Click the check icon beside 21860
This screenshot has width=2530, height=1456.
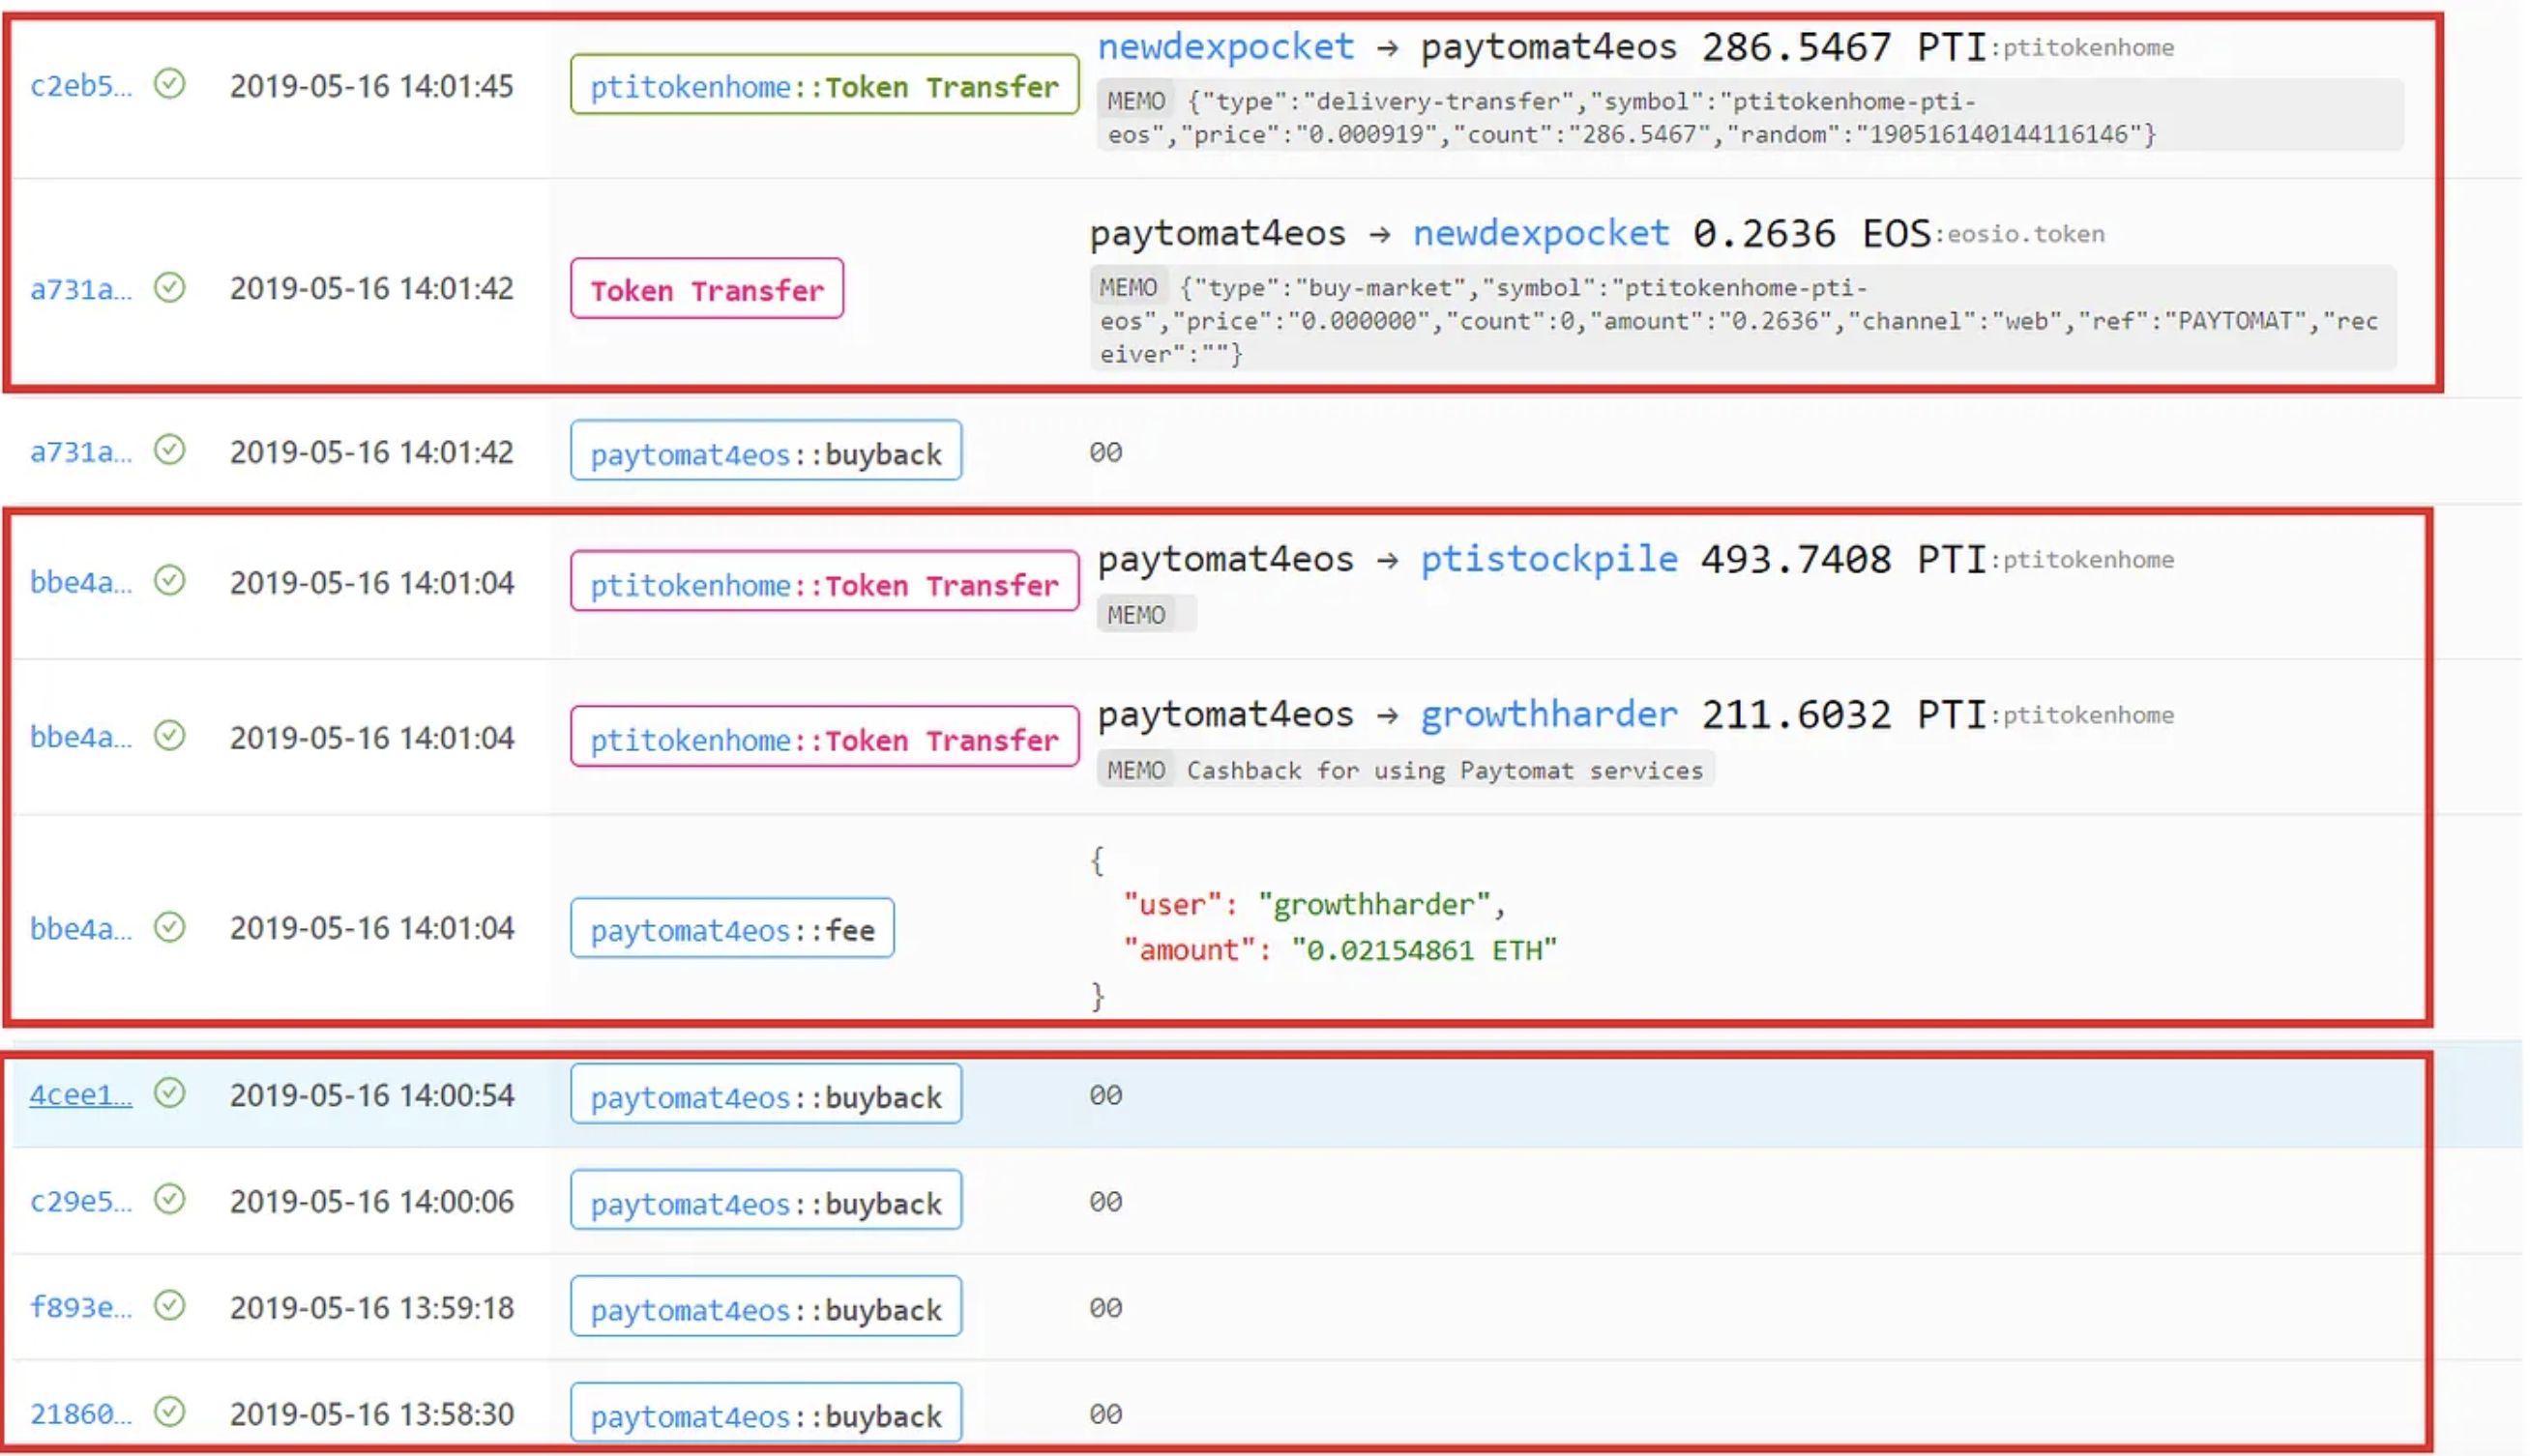point(170,1412)
